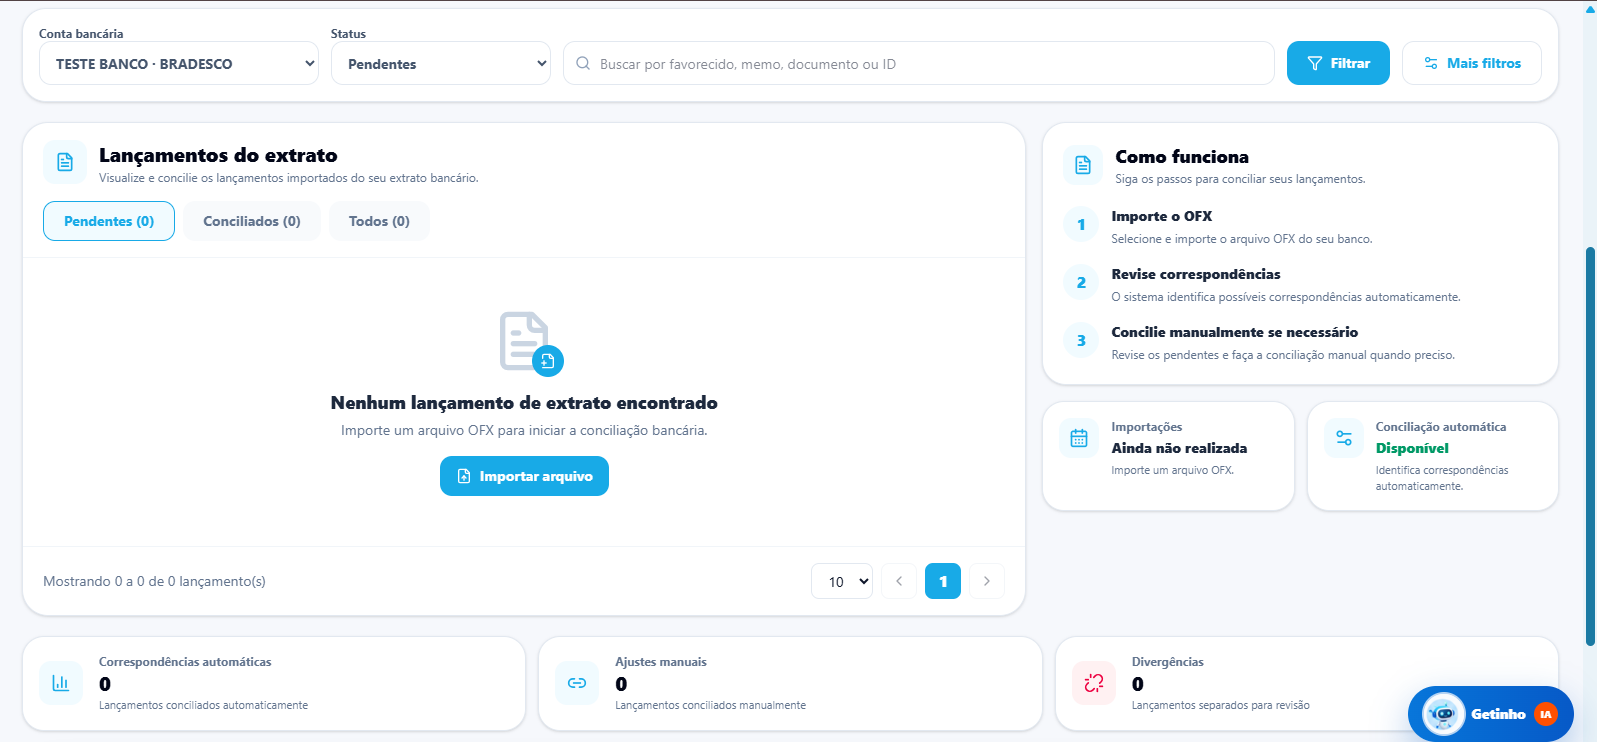The image size is (1597, 742).
Task: Click the Concilie manualmente se necessário title
Action: (x=1235, y=332)
